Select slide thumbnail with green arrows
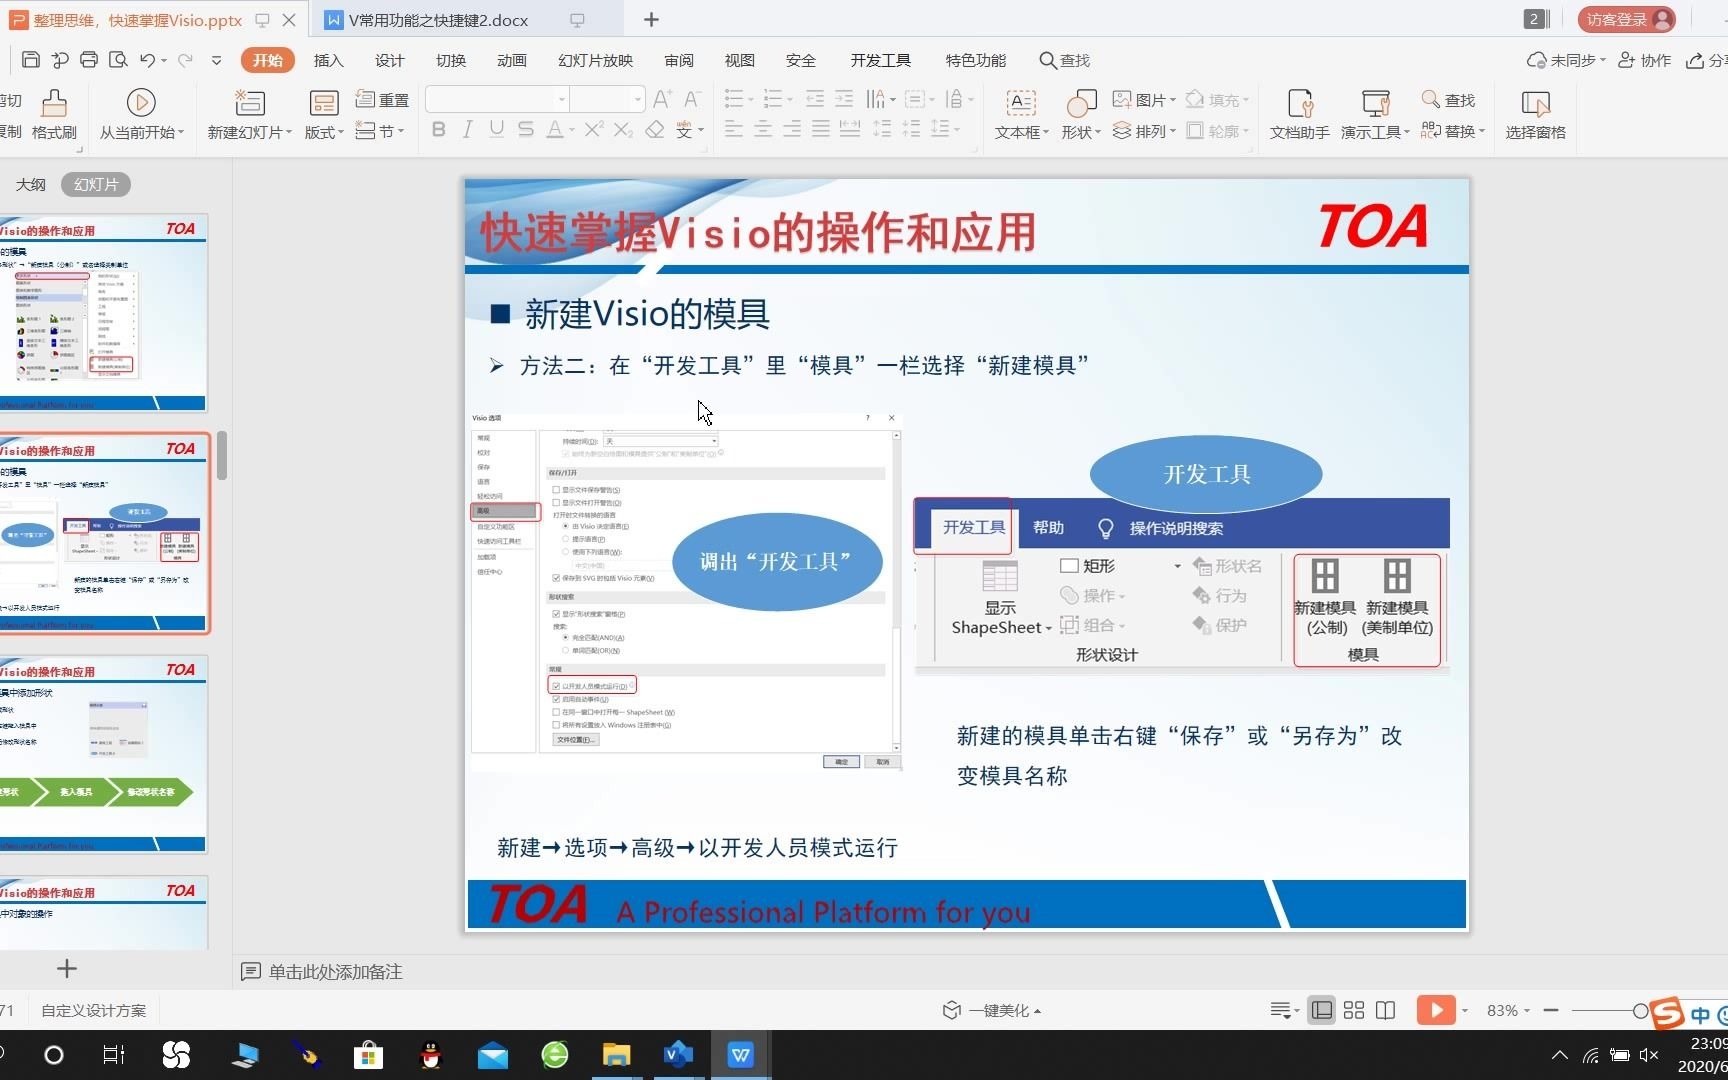The height and width of the screenshot is (1080, 1728). [x=104, y=754]
